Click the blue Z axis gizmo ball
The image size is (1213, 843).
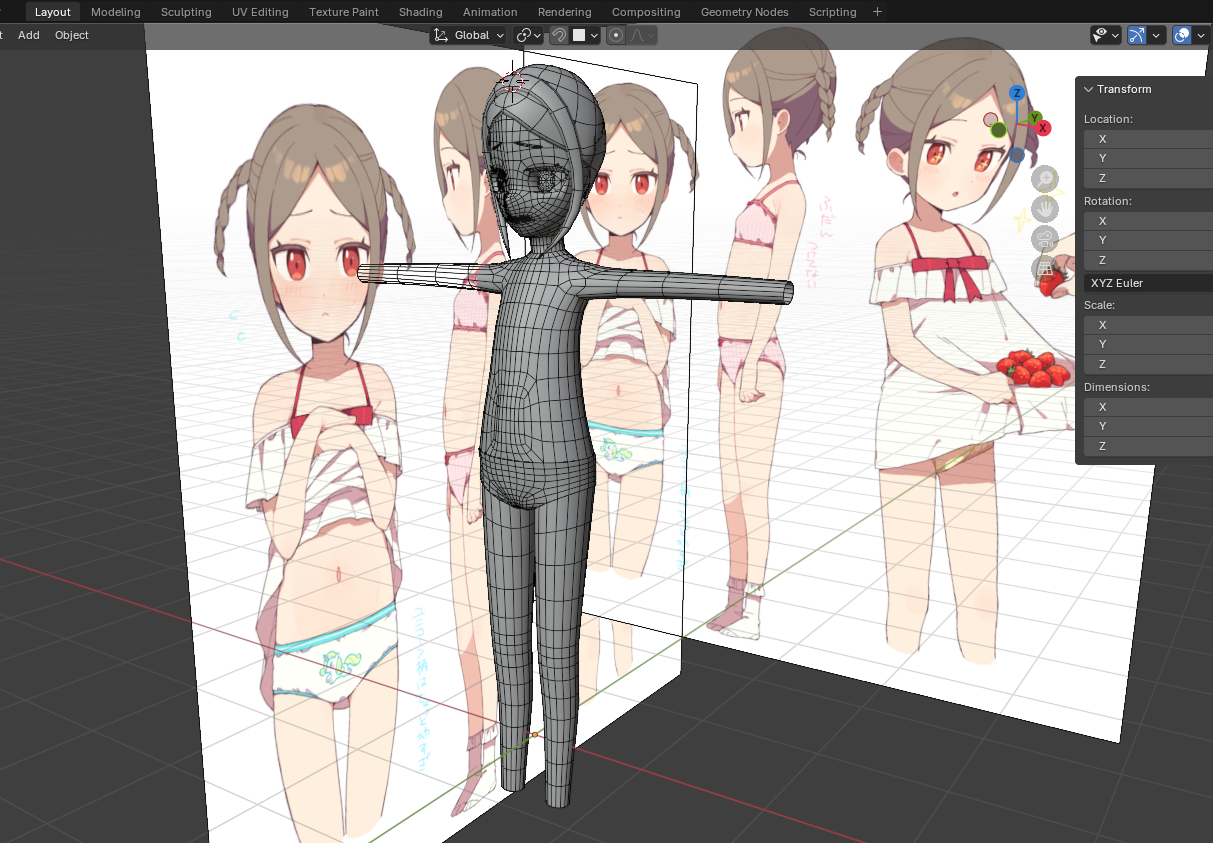[x=1017, y=93]
